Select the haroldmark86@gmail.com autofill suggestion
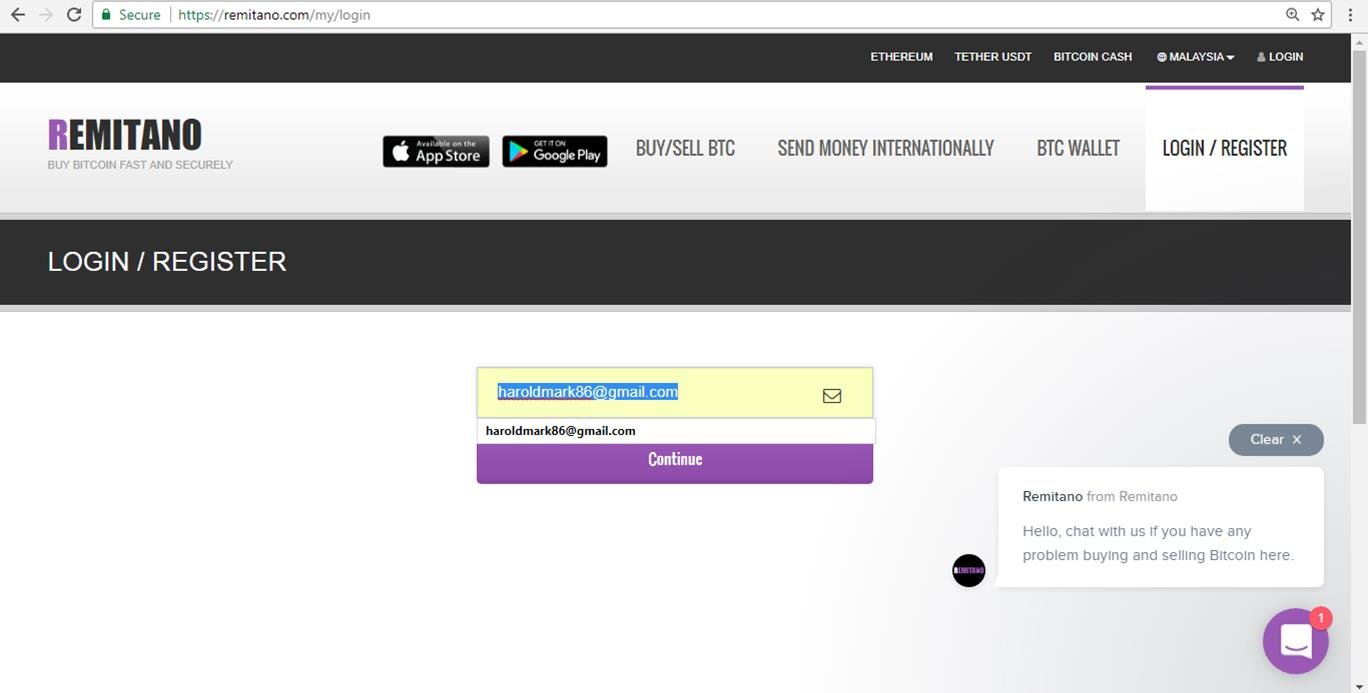This screenshot has width=1368, height=693. [x=676, y=431]
